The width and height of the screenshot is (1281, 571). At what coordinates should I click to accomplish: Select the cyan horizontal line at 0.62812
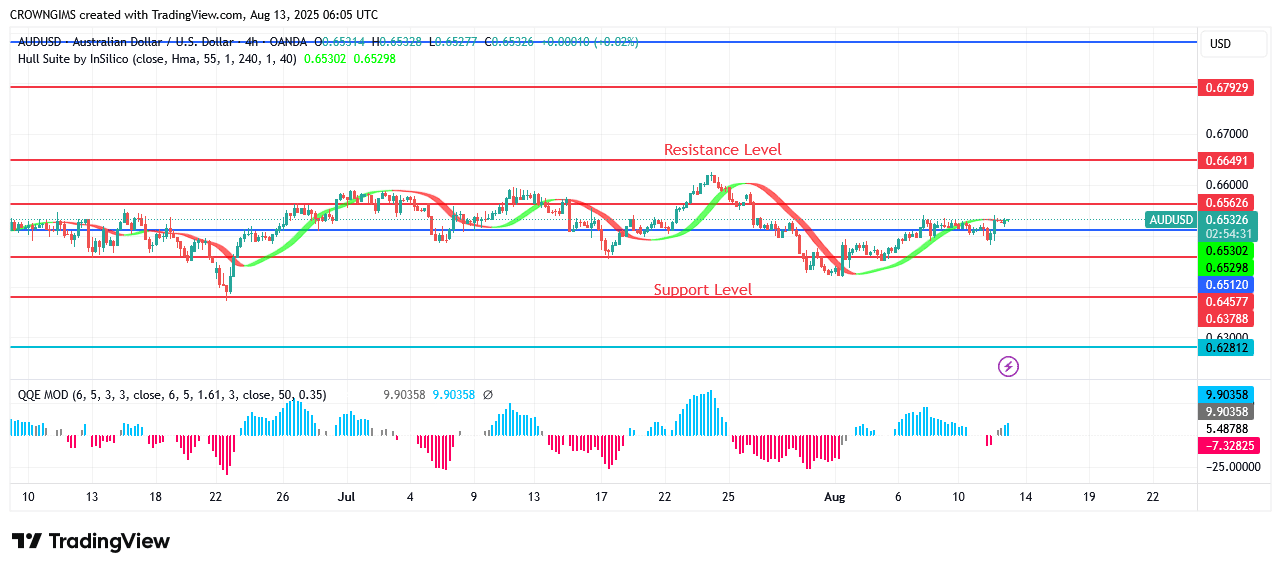[x=604, y=347]
